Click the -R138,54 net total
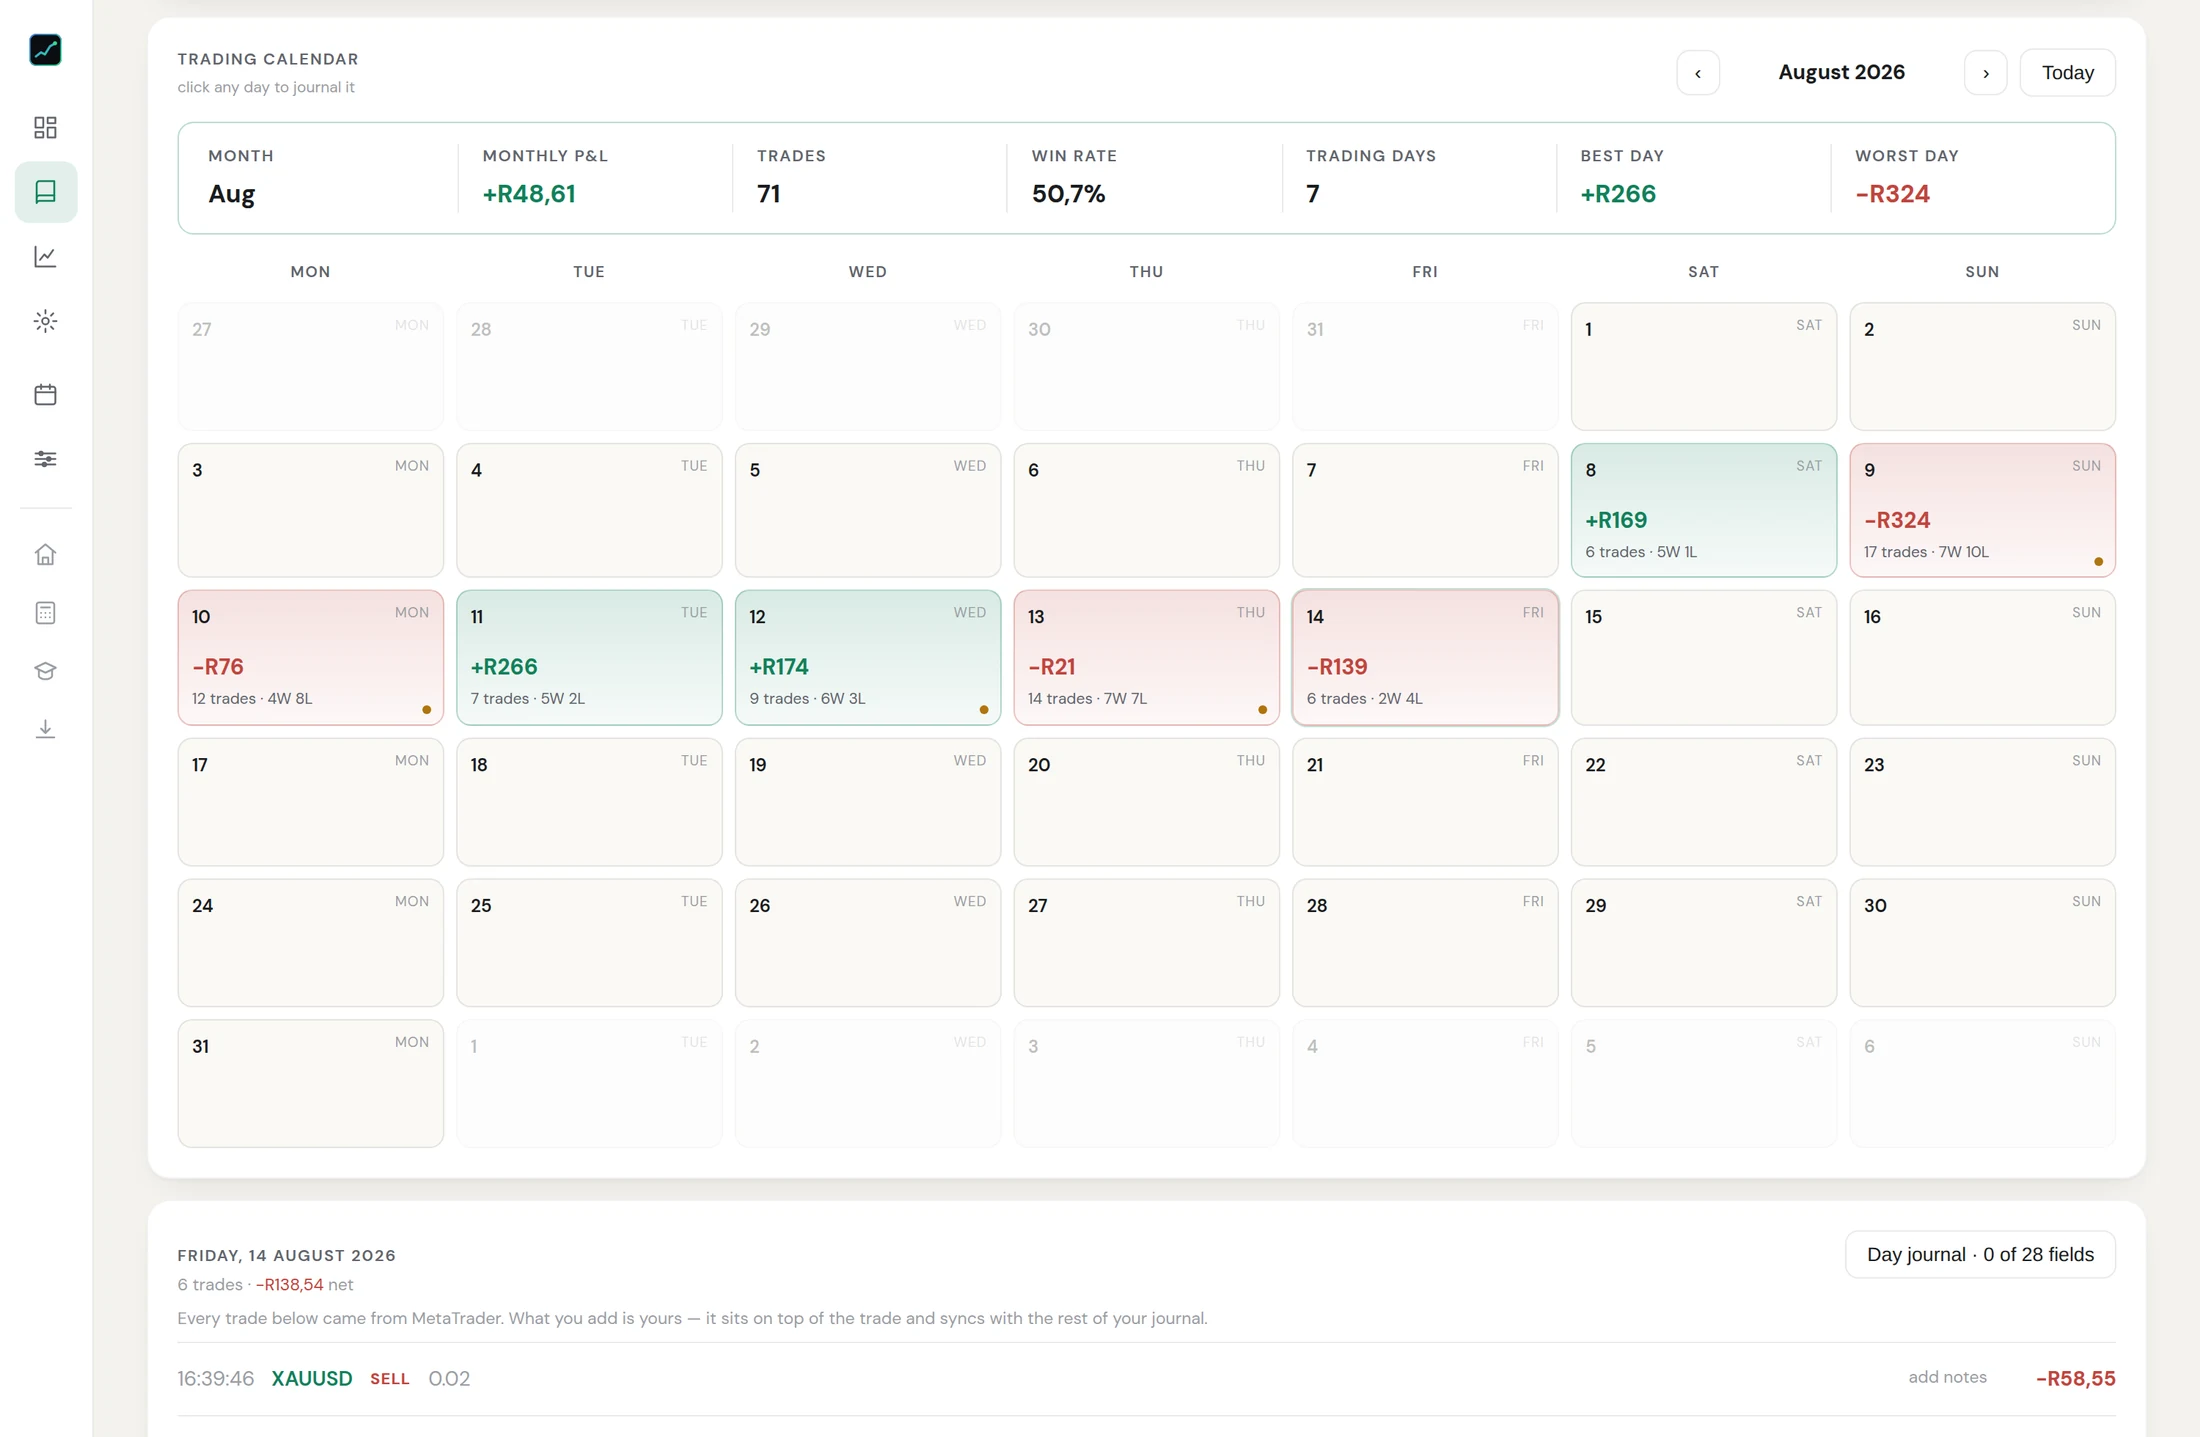Screen dimensions: 2200x1437 (289, 1284)
